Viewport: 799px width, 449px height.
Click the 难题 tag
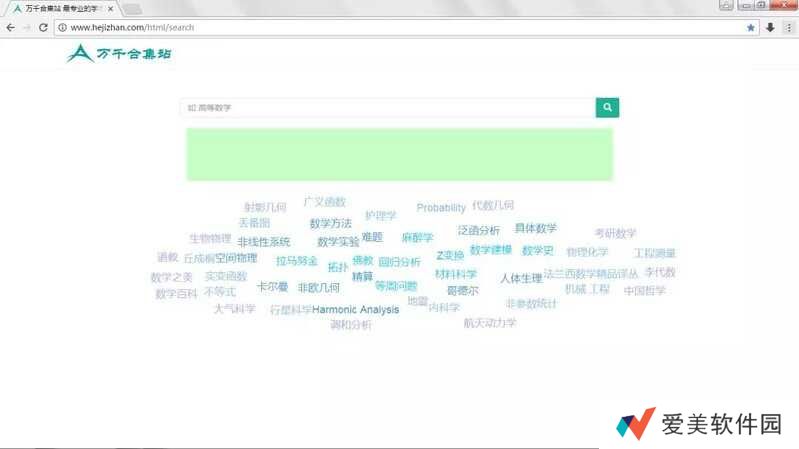pyautogui.click(x=372, y=237)
